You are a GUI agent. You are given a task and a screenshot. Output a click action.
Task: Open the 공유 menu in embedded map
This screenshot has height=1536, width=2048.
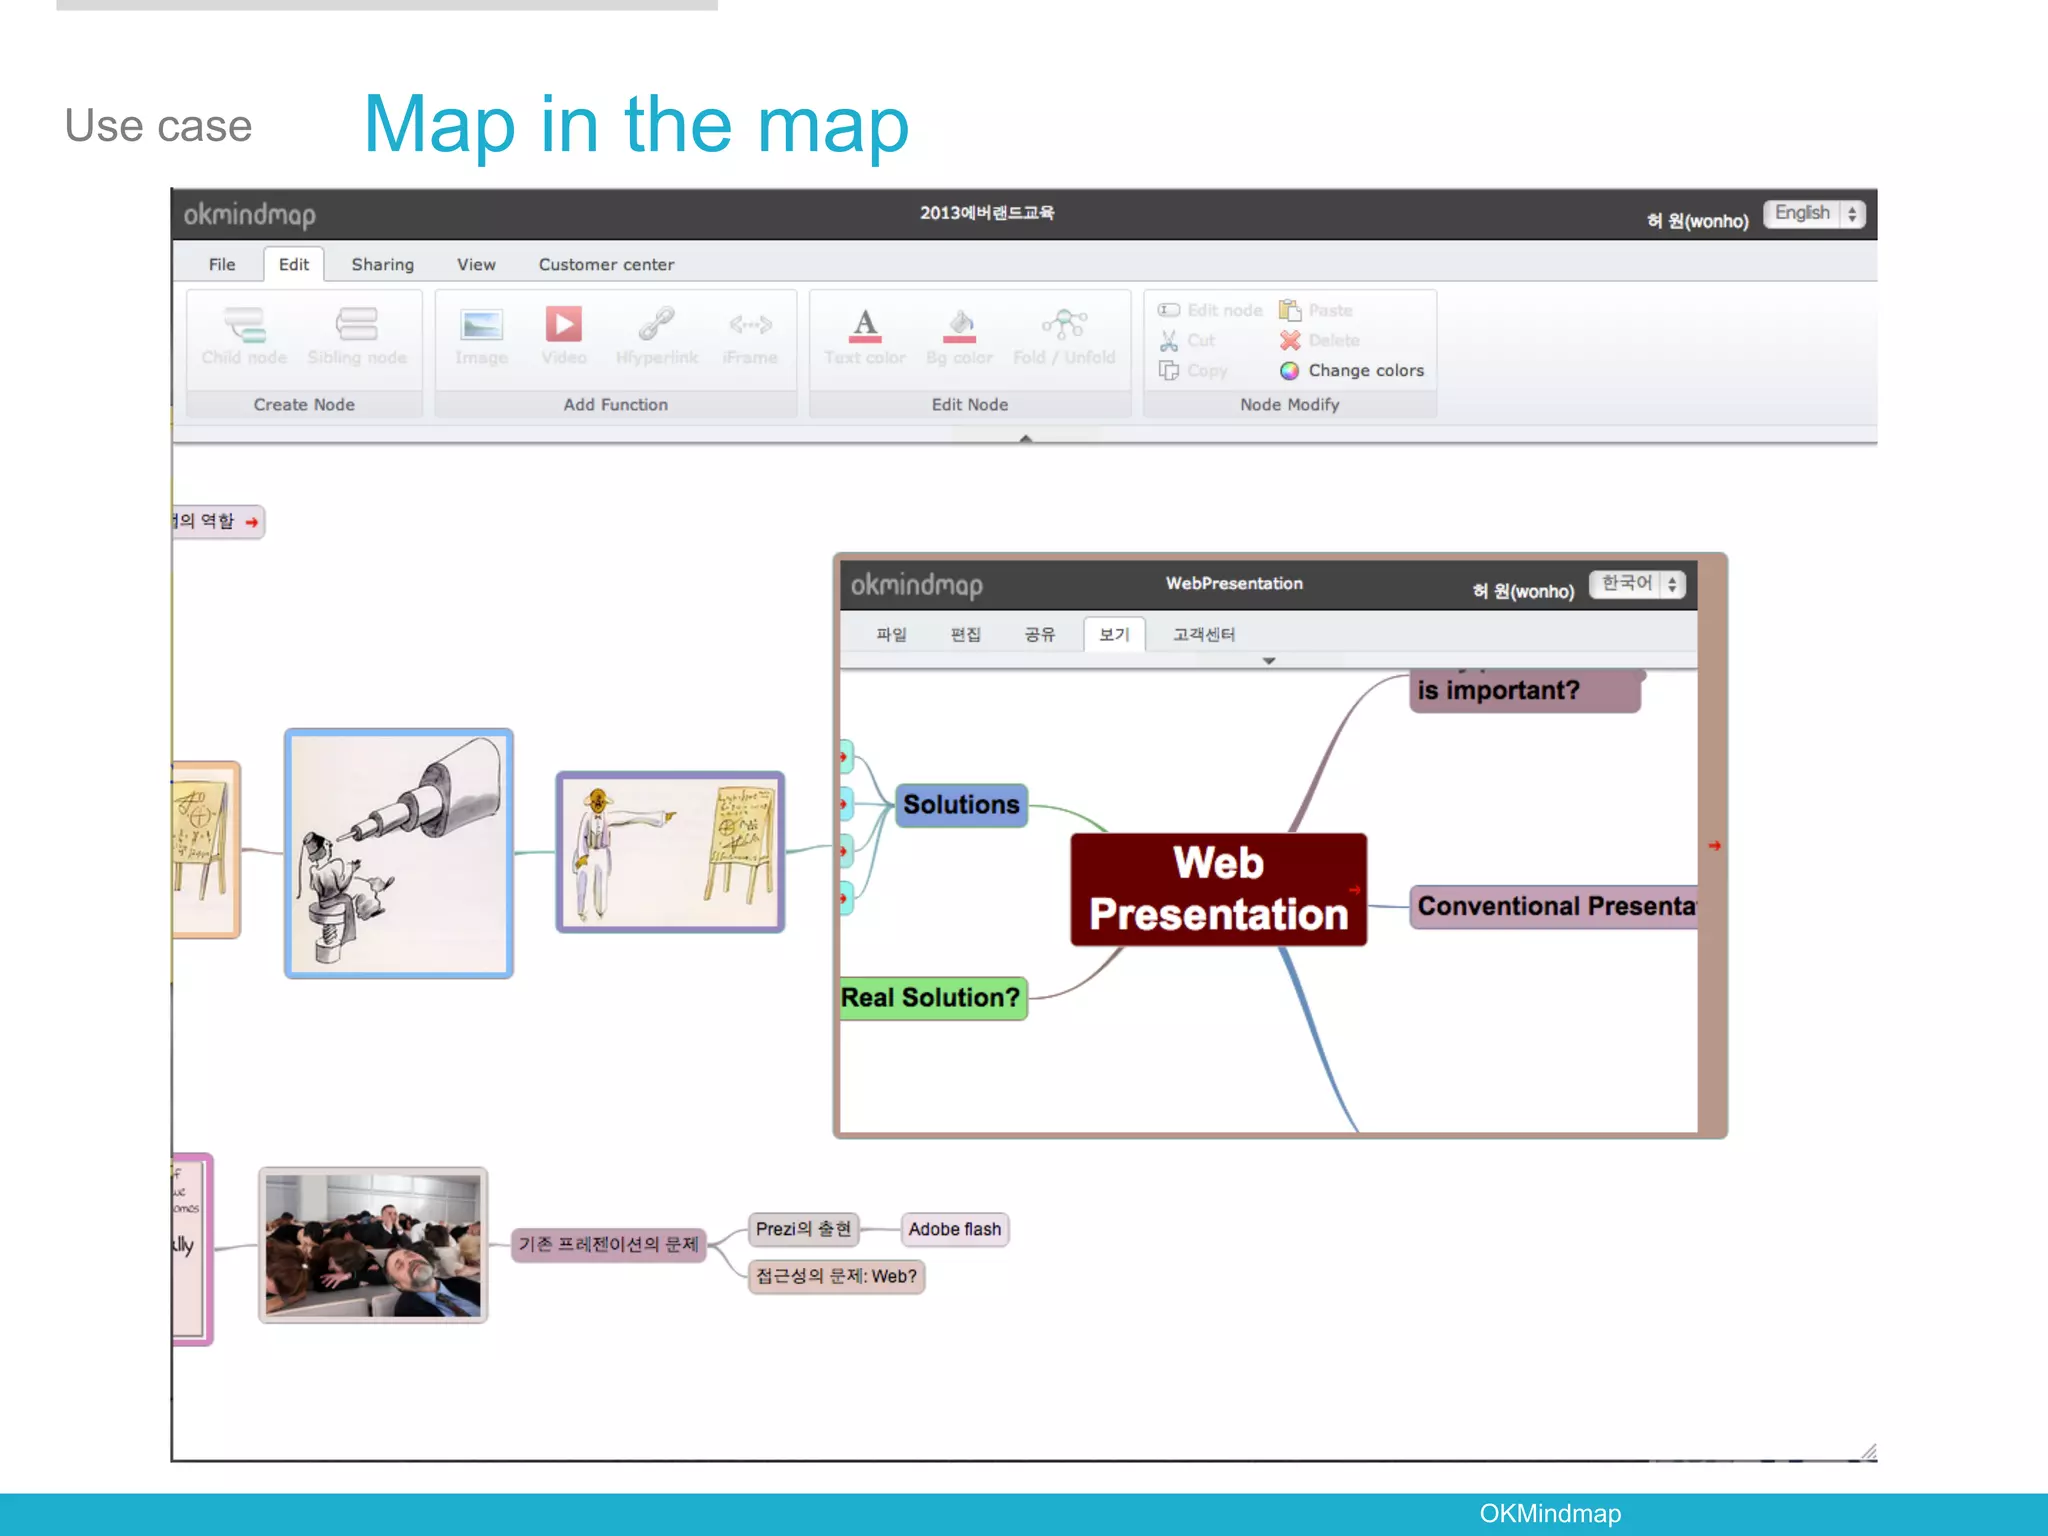click(x=1039, y=634)
